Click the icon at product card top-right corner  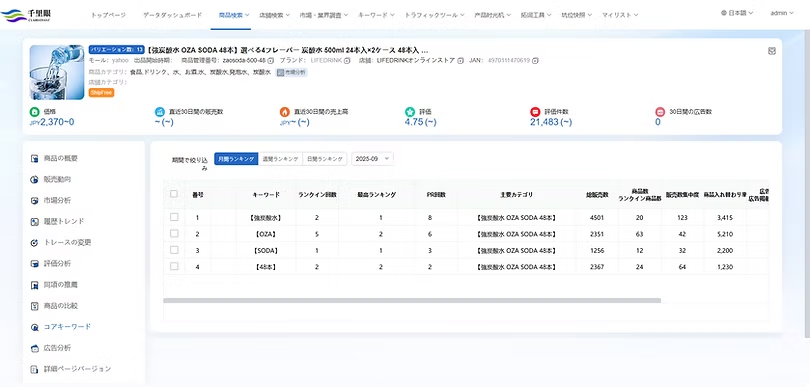[x=772, y=51]
